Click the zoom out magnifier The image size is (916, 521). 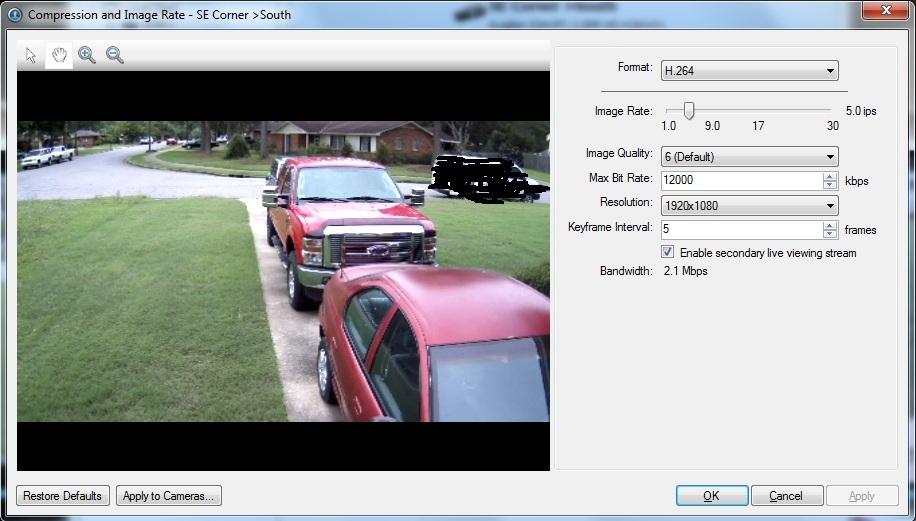[x=115, y=56]
